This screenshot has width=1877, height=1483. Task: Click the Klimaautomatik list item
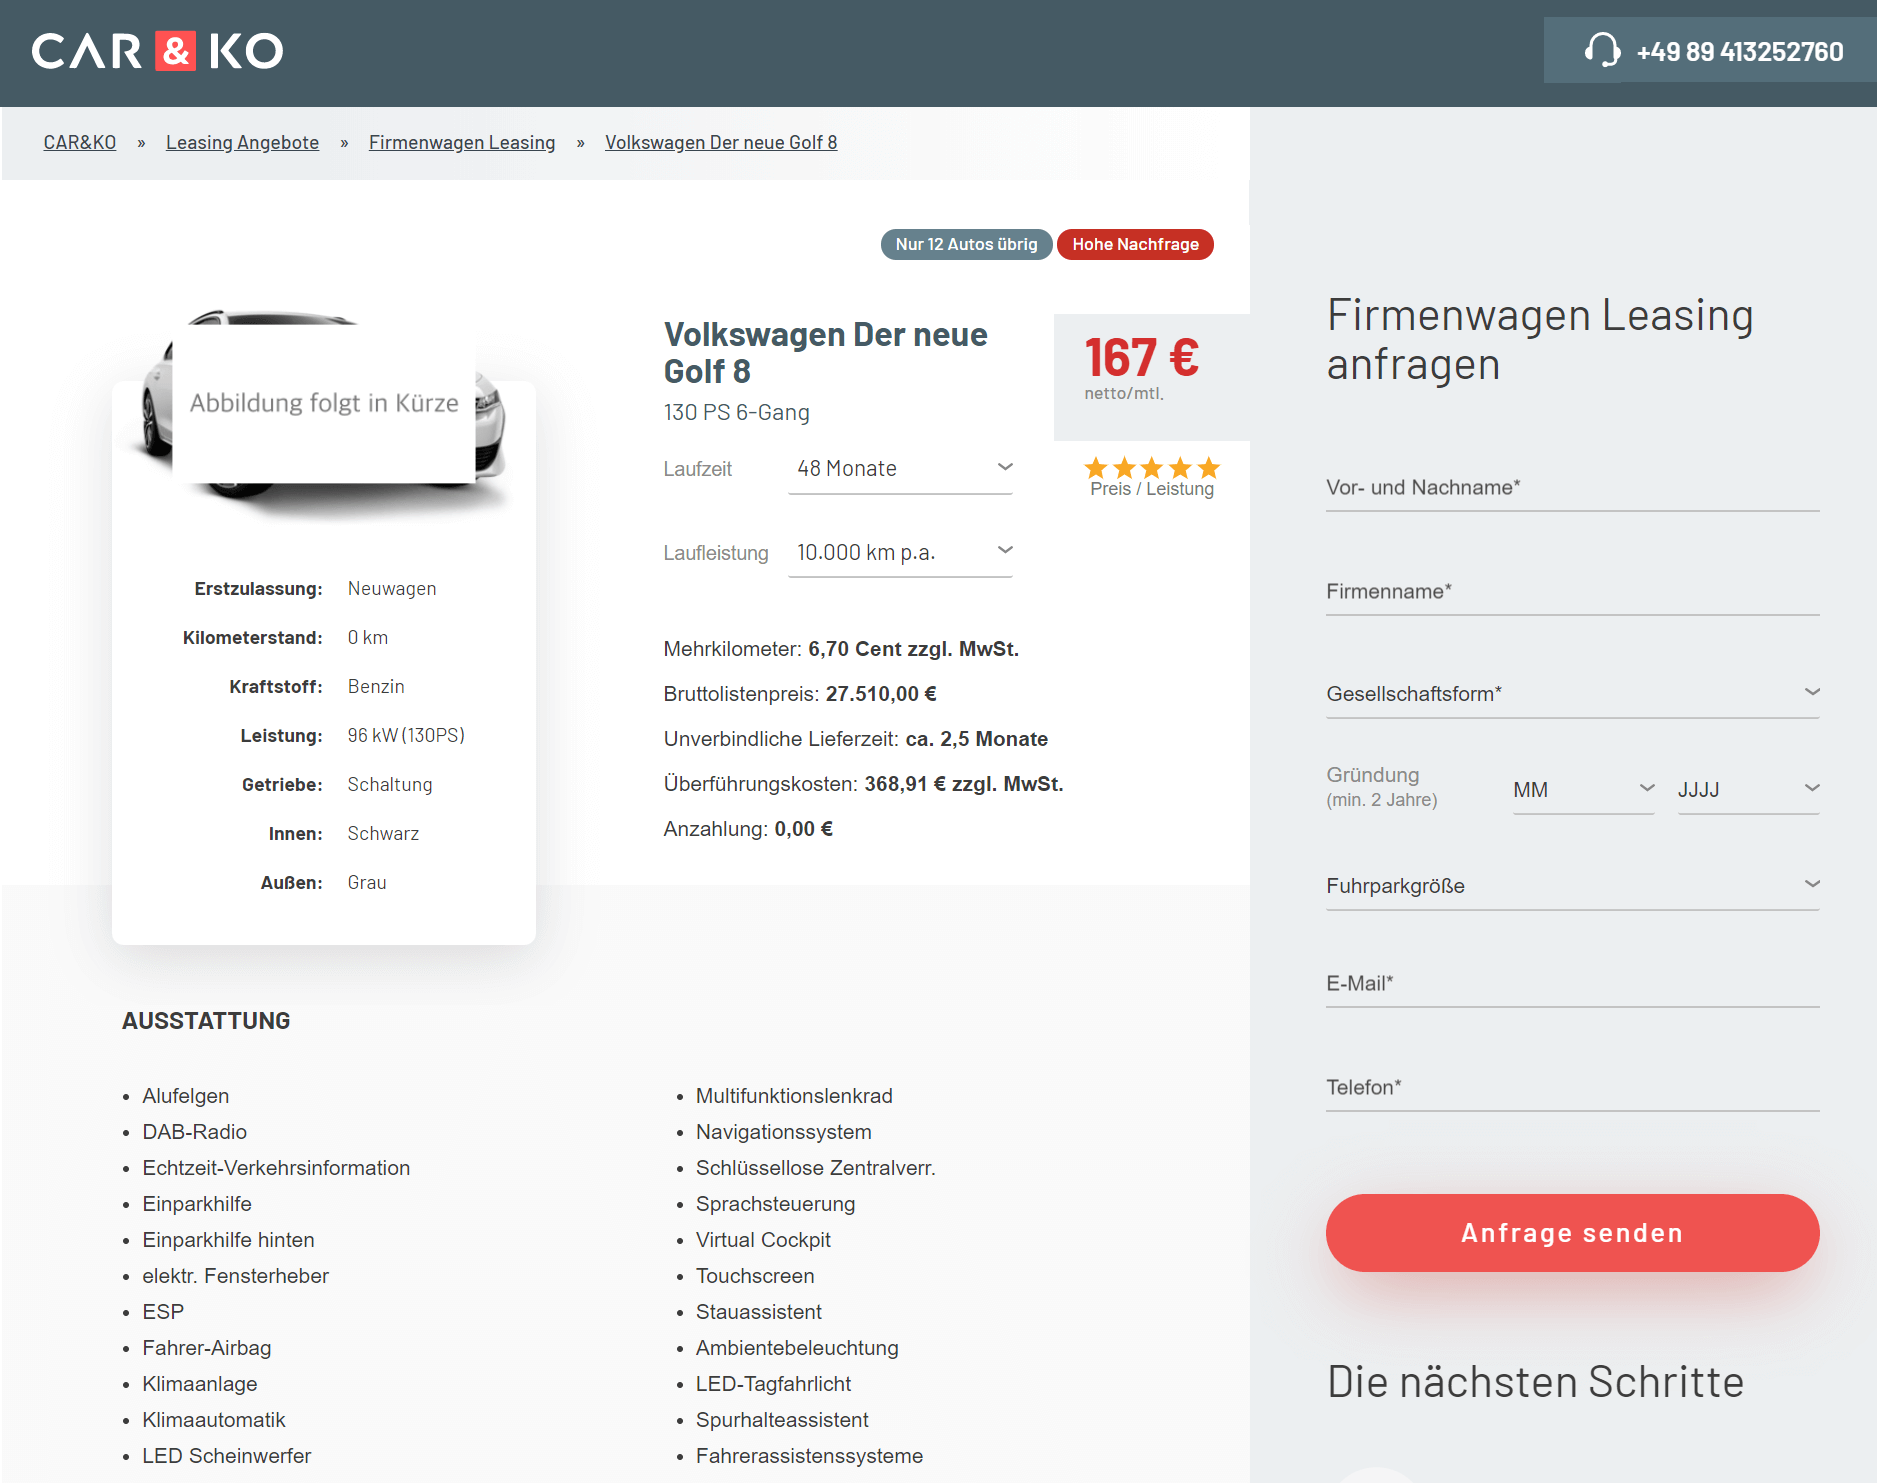click(x=214, y=1420)
